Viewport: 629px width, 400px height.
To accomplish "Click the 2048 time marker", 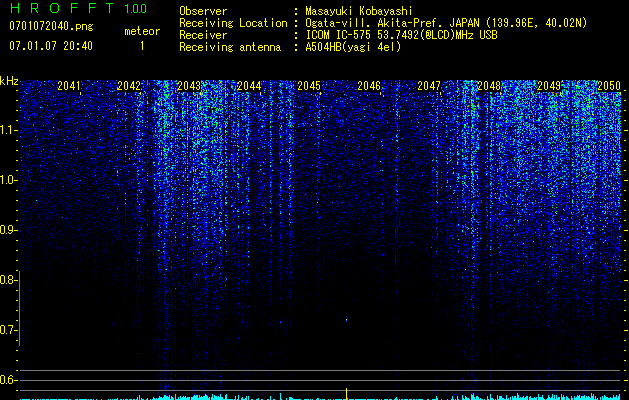I will 489,86.
